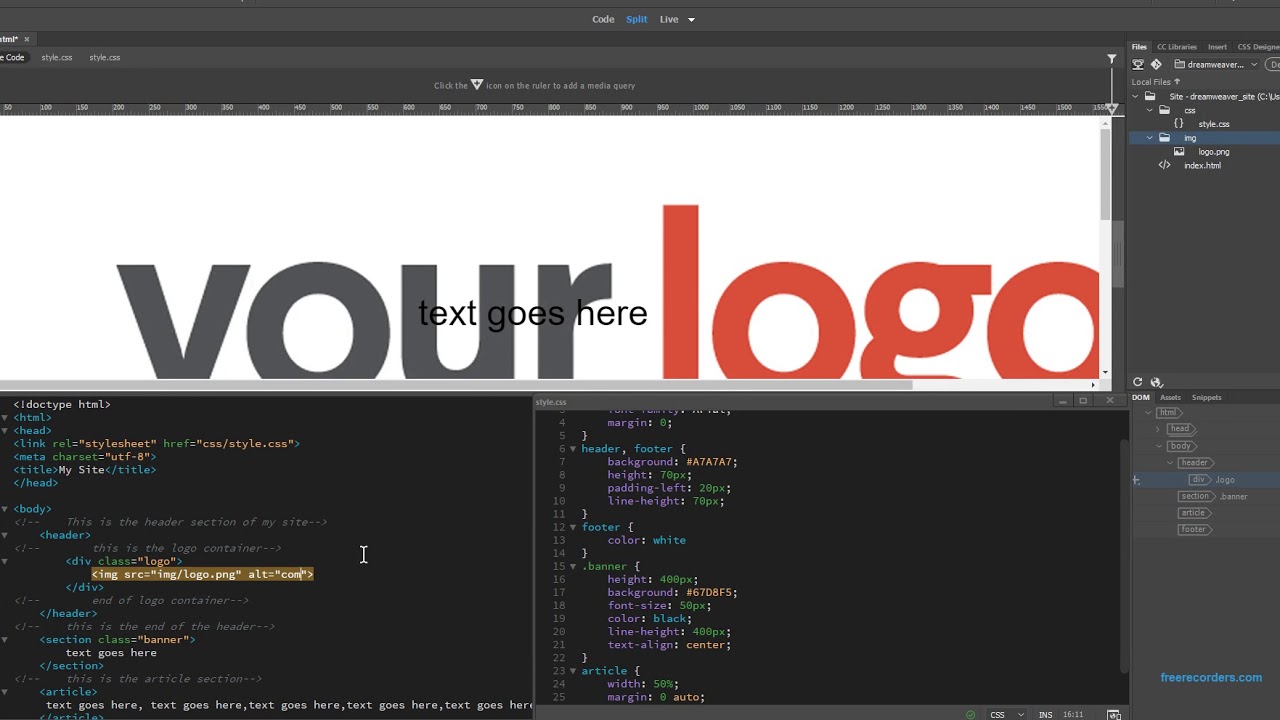
Task: Expand the head node in DOM panel
Action: coord(1158,429)
